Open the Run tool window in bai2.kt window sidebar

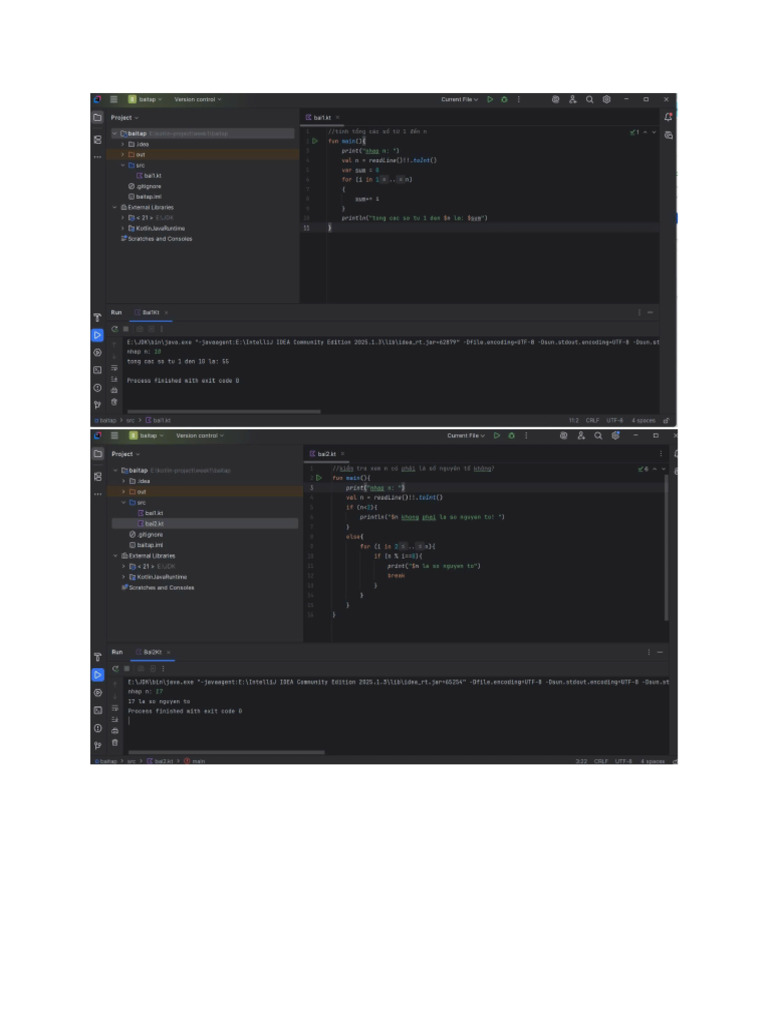(x=97, y=675)
